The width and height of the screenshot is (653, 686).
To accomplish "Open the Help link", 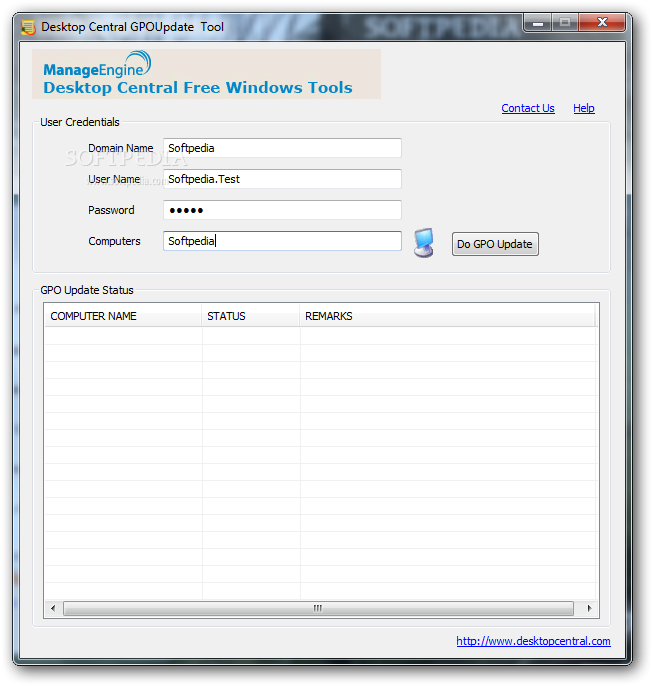I will pos(584,108).
